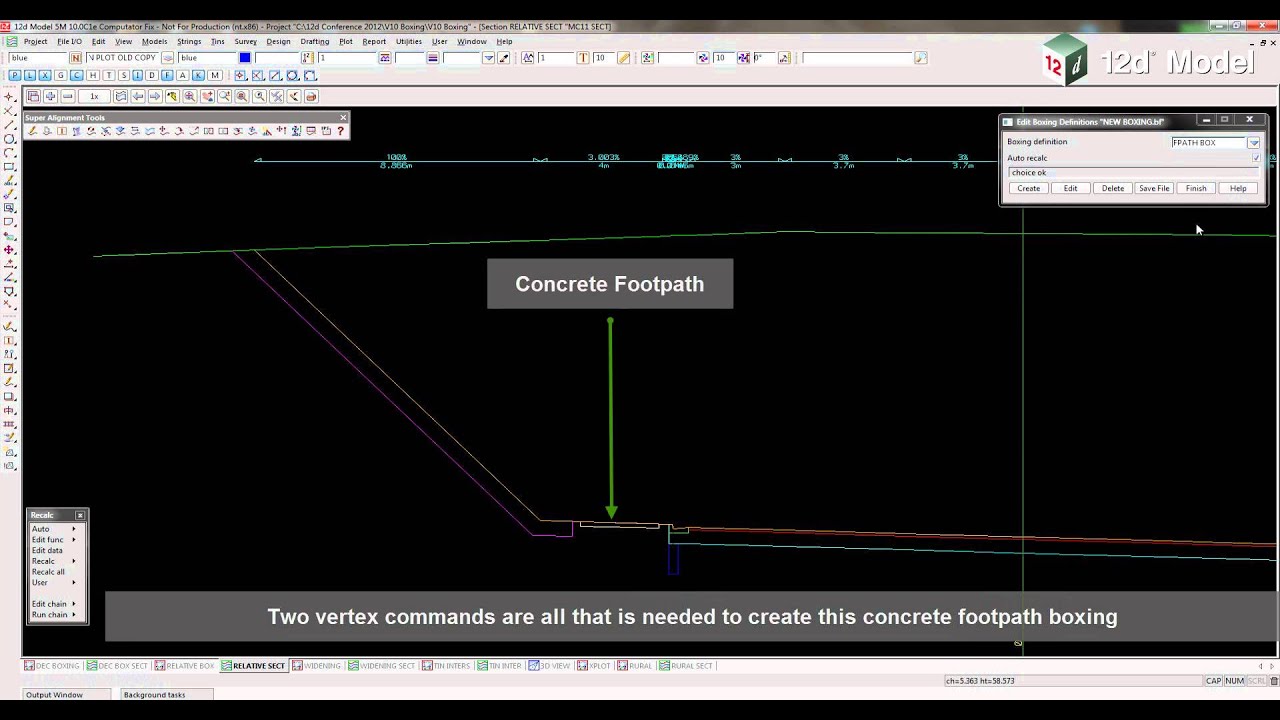The image size is (1280, 720).
Task: Click the Save File button
Action: (x=1154, y=188)
